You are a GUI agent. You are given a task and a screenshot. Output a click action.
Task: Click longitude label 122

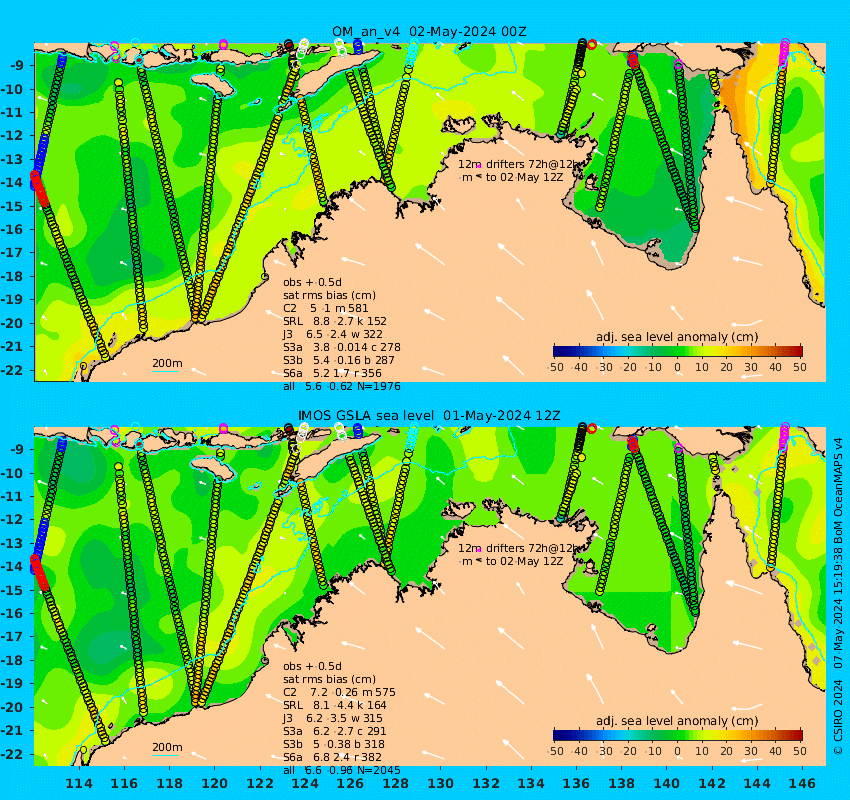(x=260, y=783)
